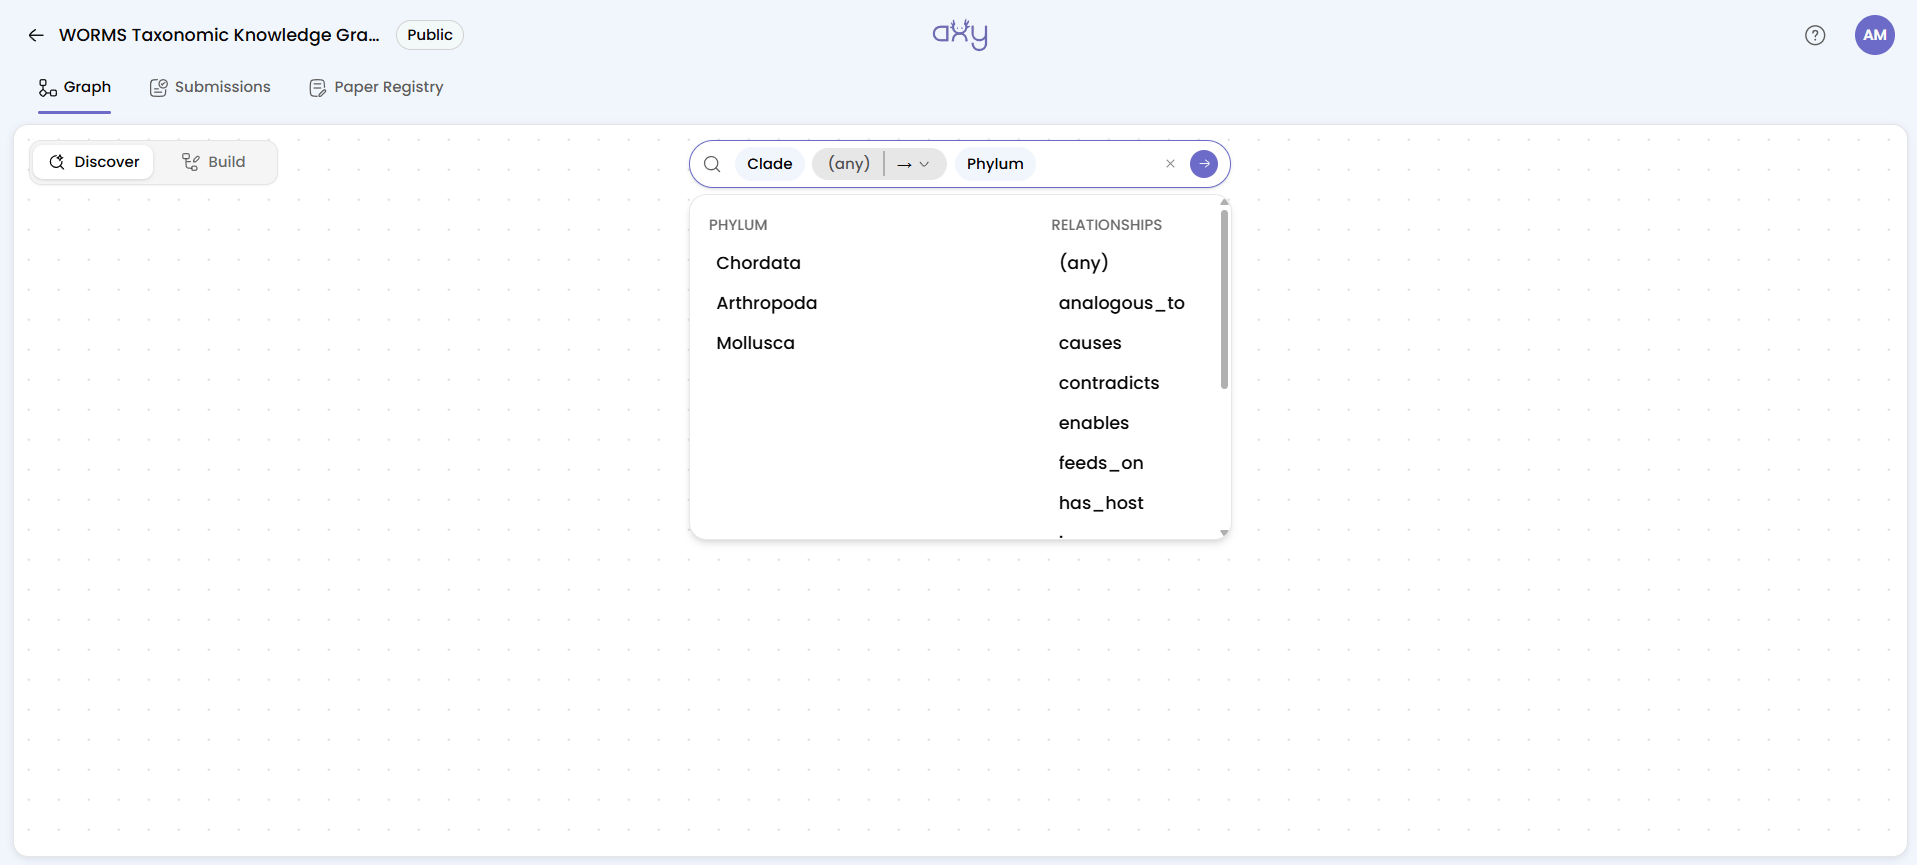The image size is (1917, 865).
Task: Select Arthropoda from the Phylum list
Action: point(766,303)
